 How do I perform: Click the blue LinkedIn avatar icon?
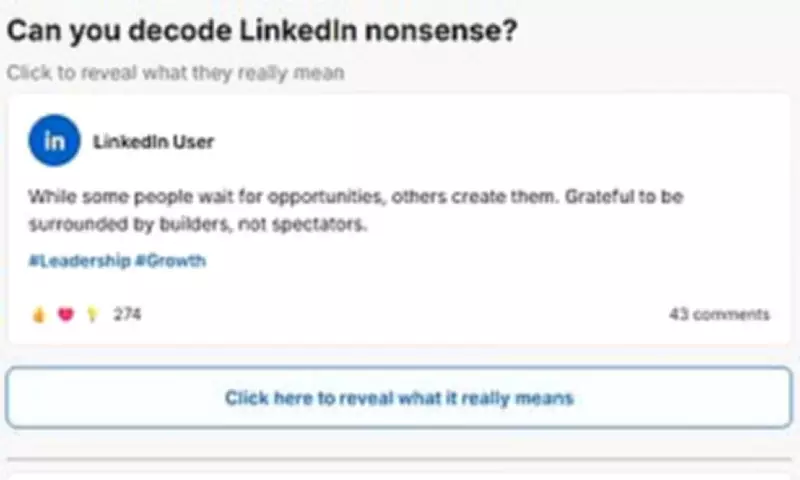click(x=54, y=141)
